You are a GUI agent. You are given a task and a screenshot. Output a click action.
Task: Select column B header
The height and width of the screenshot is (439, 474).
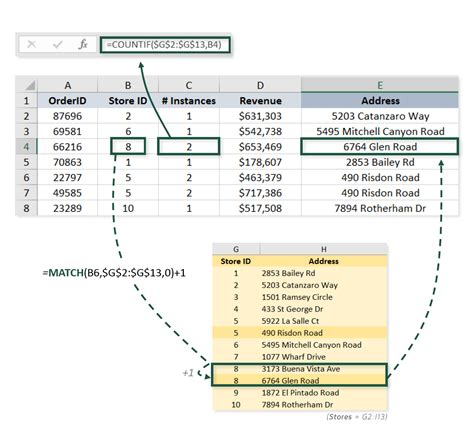[x=128, y=85]
